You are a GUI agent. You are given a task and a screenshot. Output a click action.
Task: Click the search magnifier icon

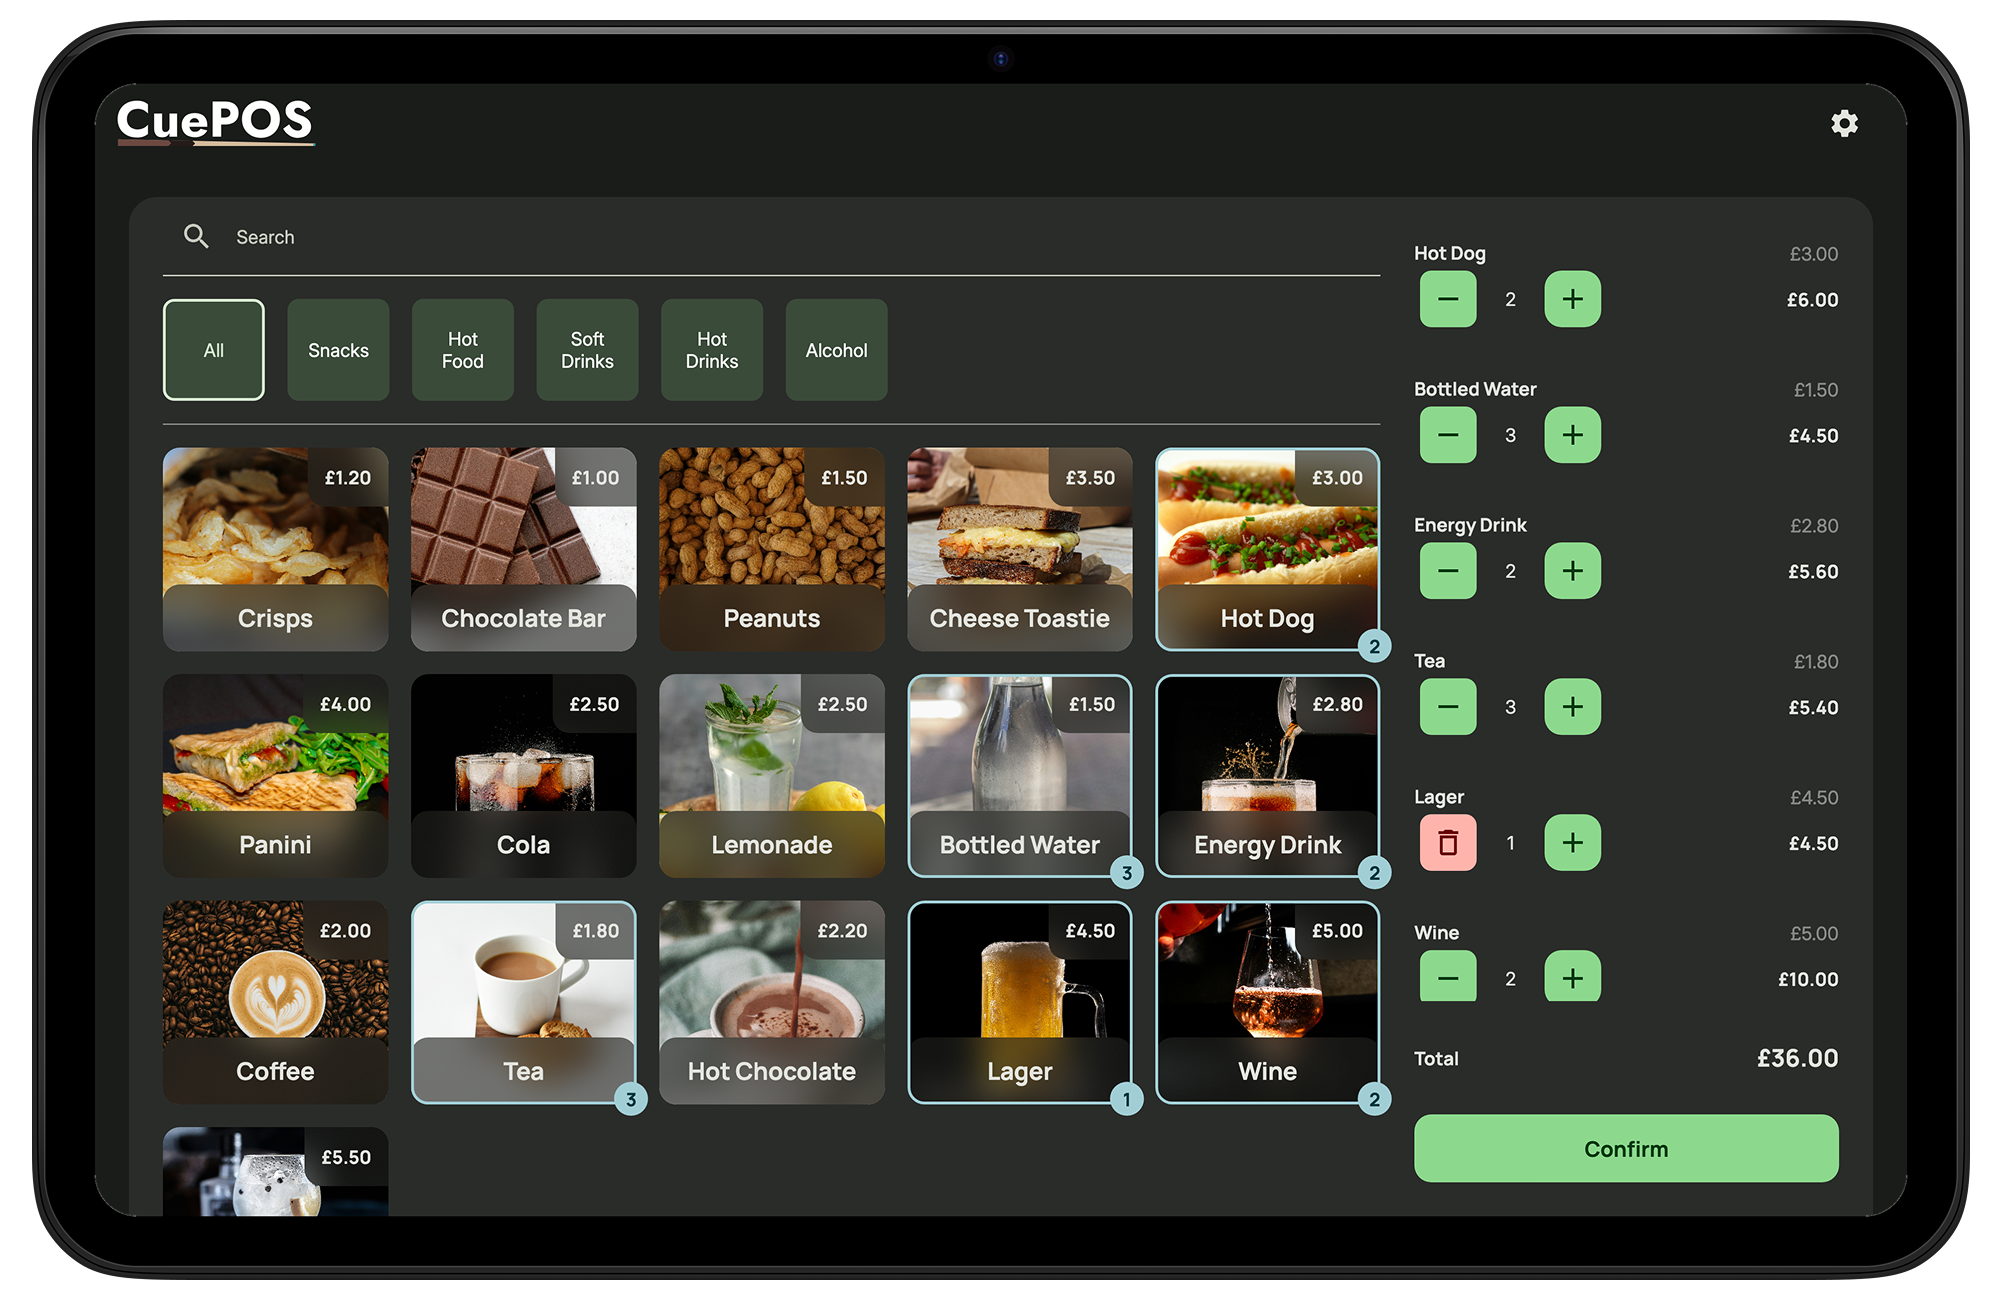point(196,236)
